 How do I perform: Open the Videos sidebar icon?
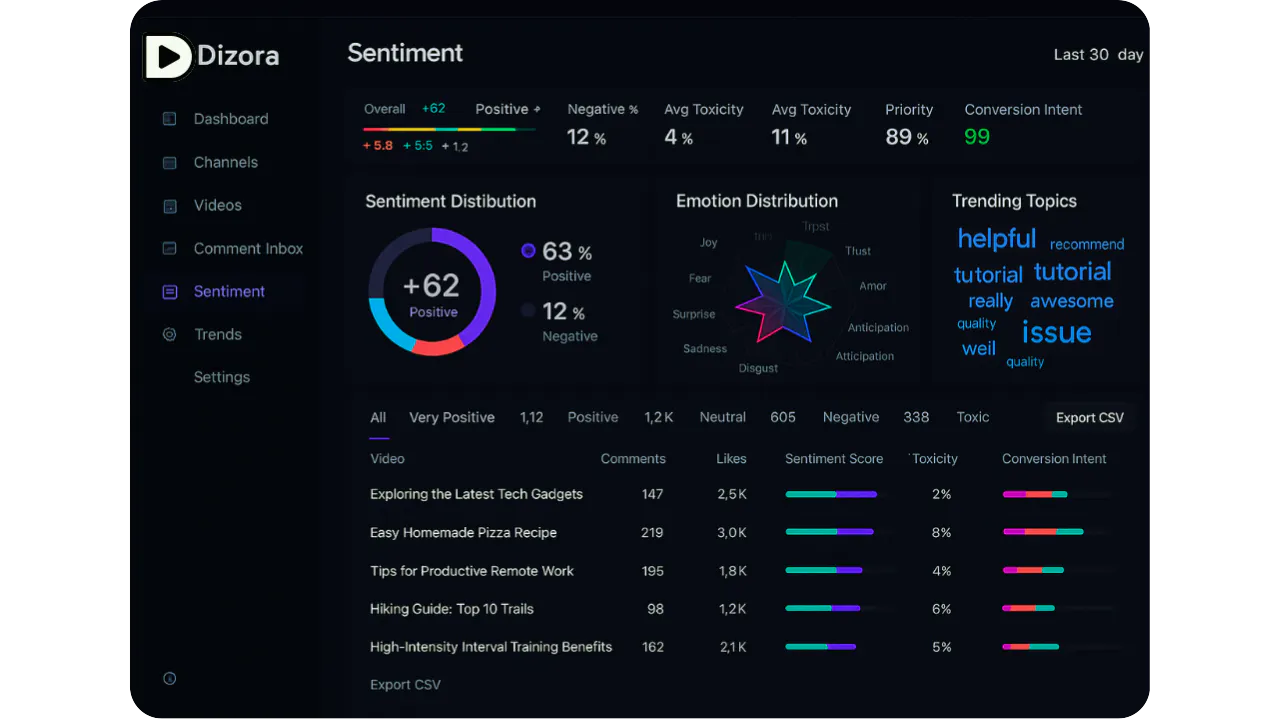pyautogui.click(x=170, y=205)
